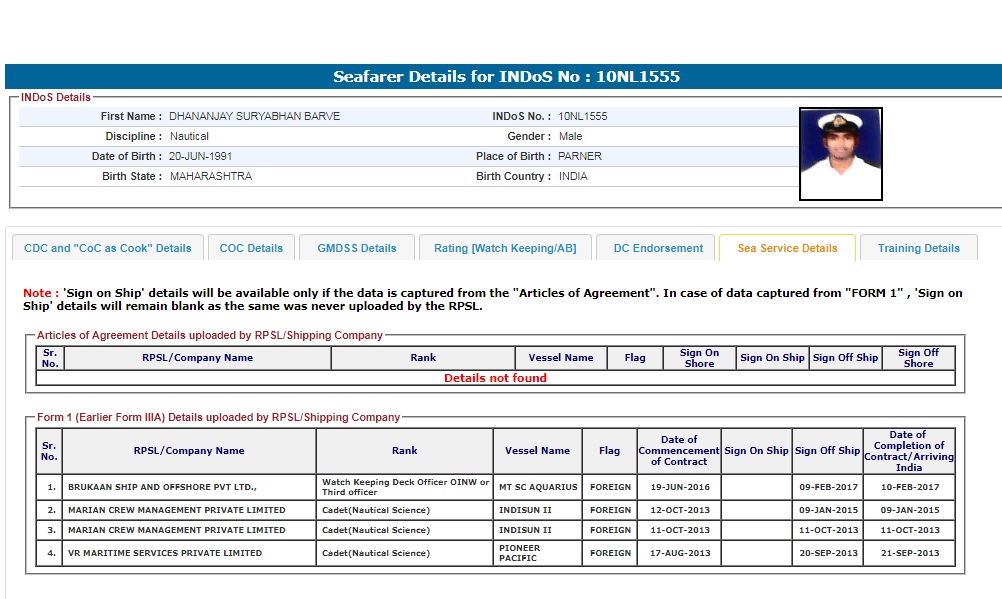Click the Date of Commencement of Contract header

679,451
